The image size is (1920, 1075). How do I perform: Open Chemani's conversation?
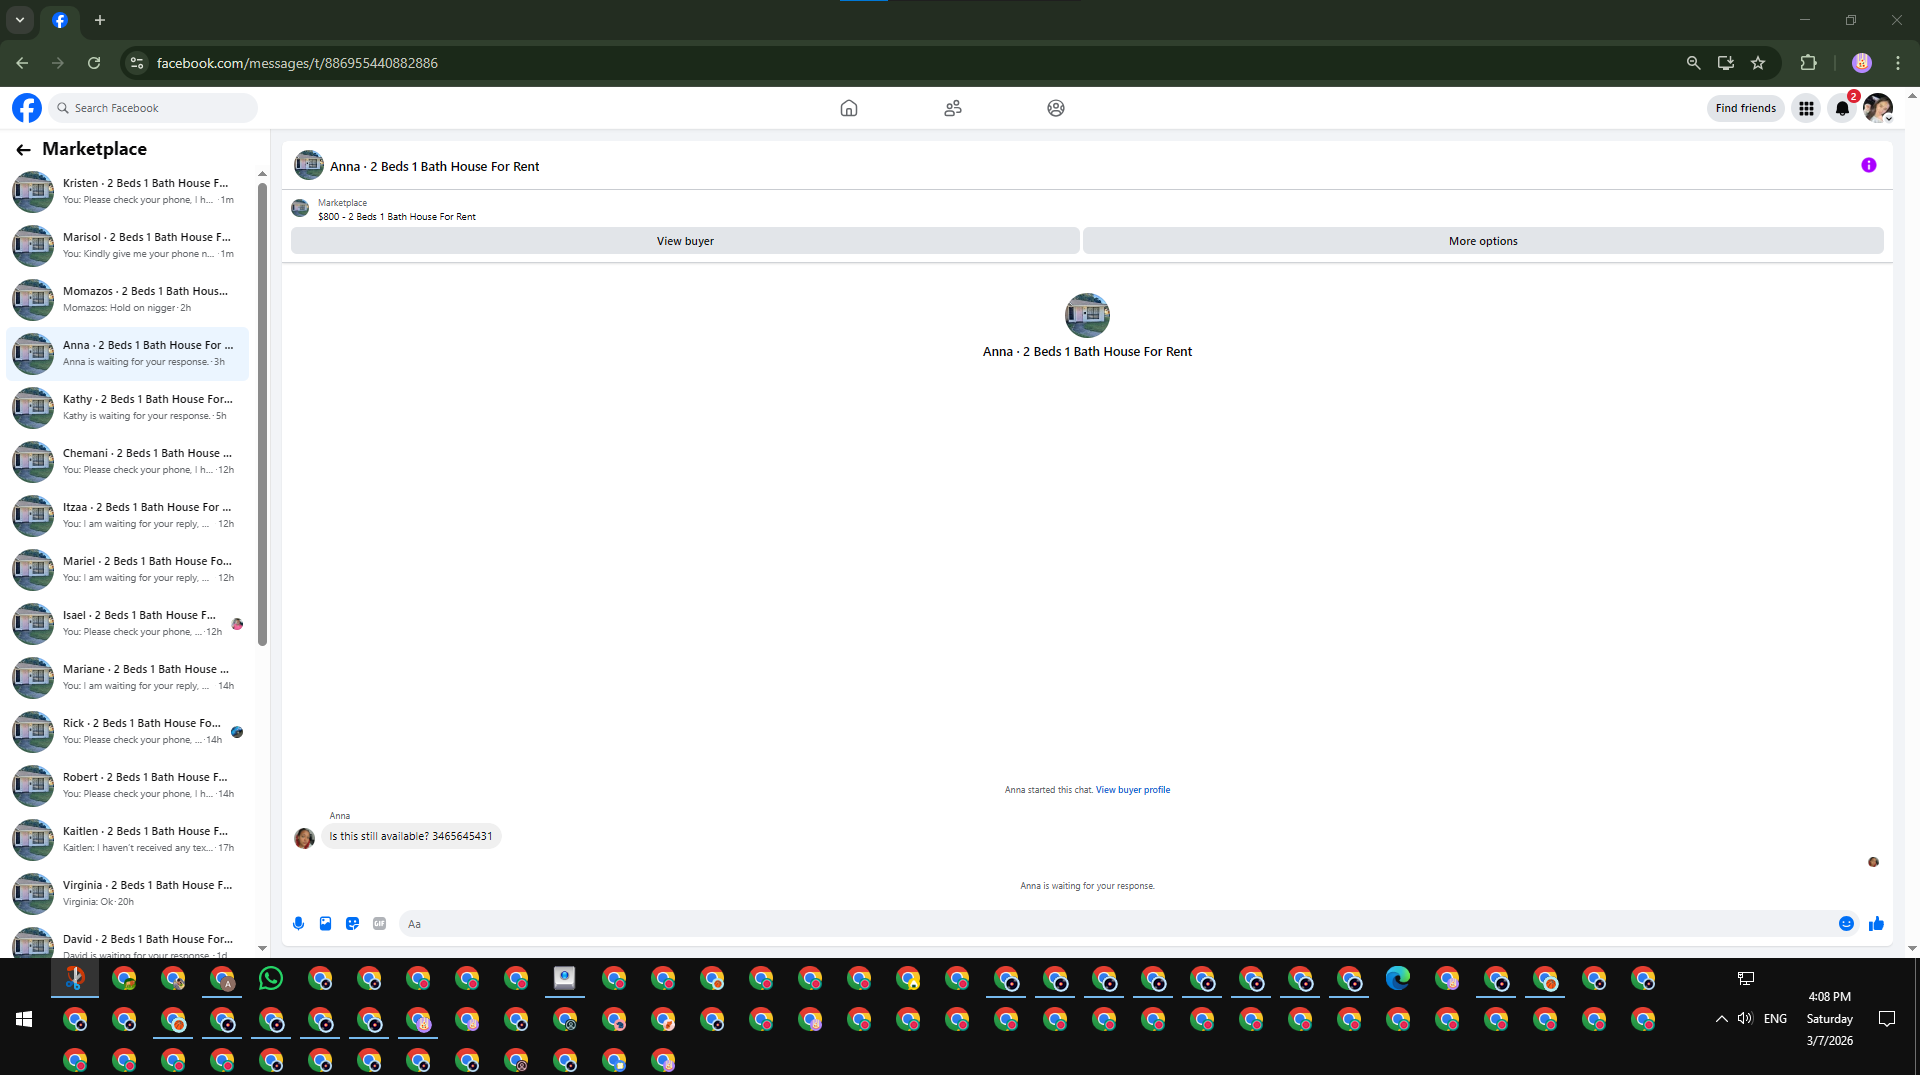(127, 462)
